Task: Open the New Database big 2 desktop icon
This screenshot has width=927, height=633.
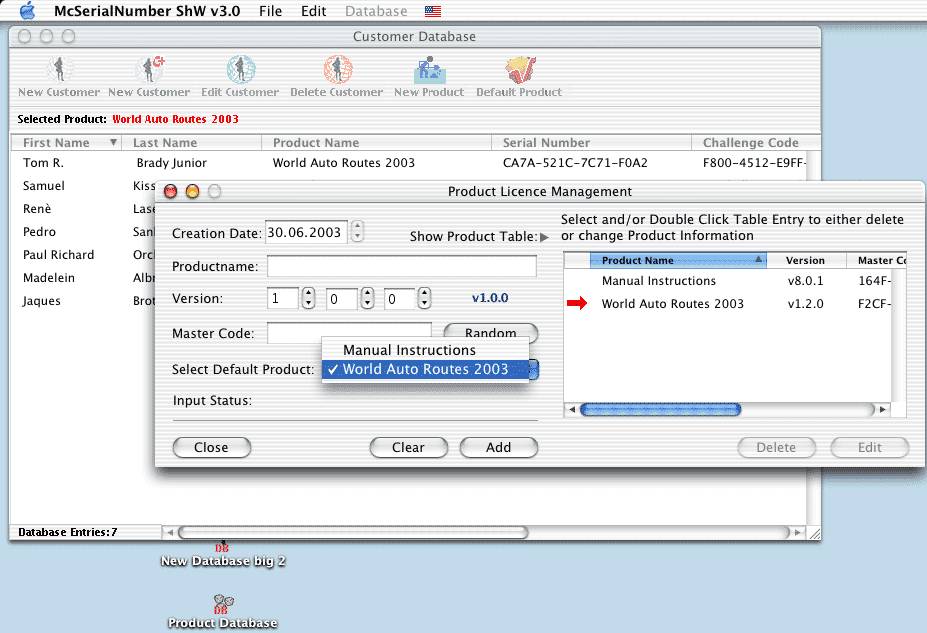Action: pyautogui.click(x=223, y=546)
